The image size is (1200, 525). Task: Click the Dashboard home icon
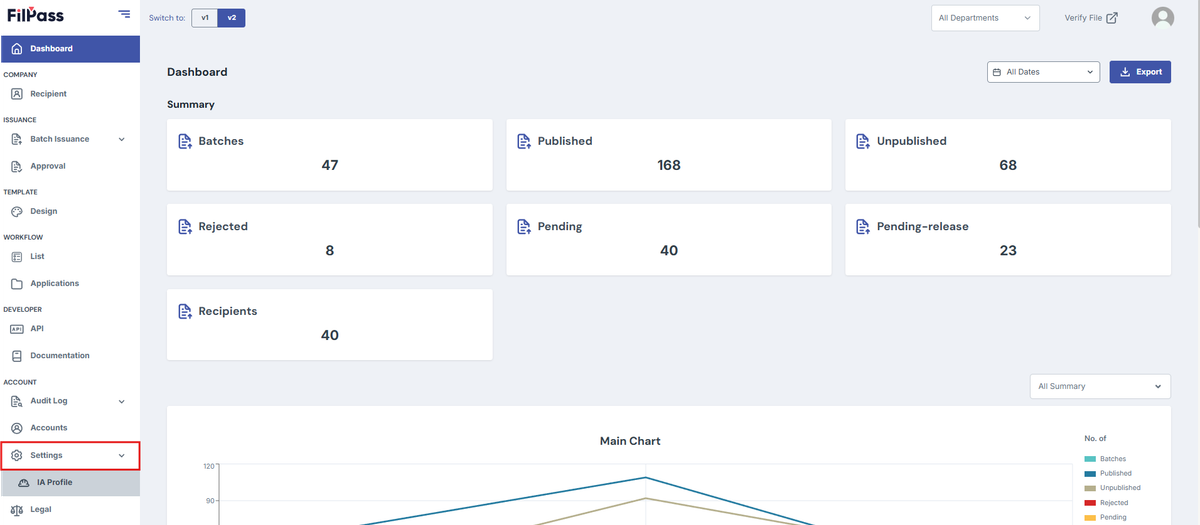tap(16, 48)
